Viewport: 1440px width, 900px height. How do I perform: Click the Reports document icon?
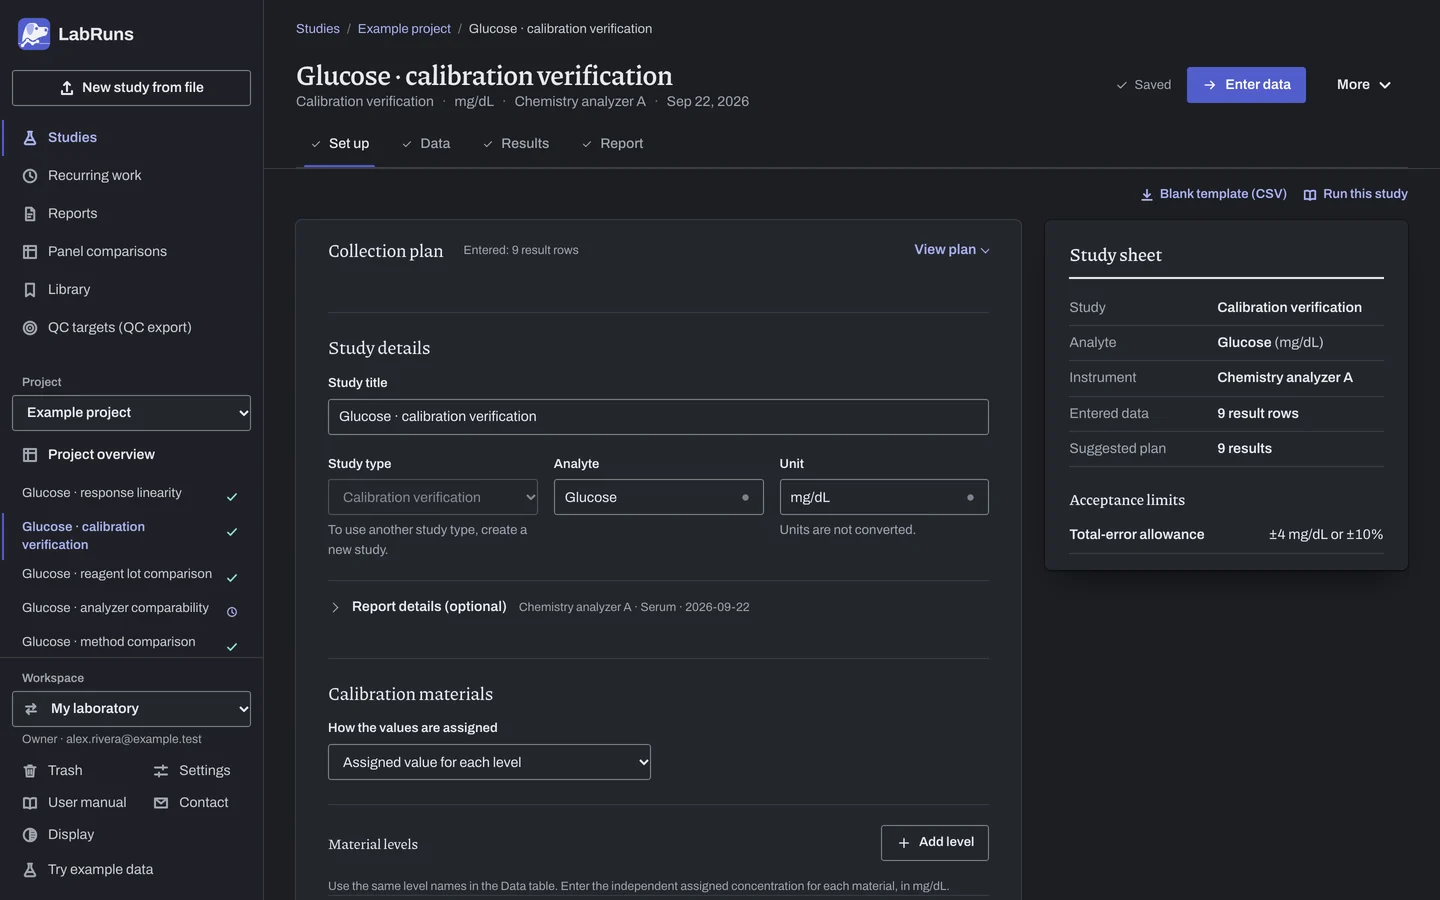coord(30,214)
